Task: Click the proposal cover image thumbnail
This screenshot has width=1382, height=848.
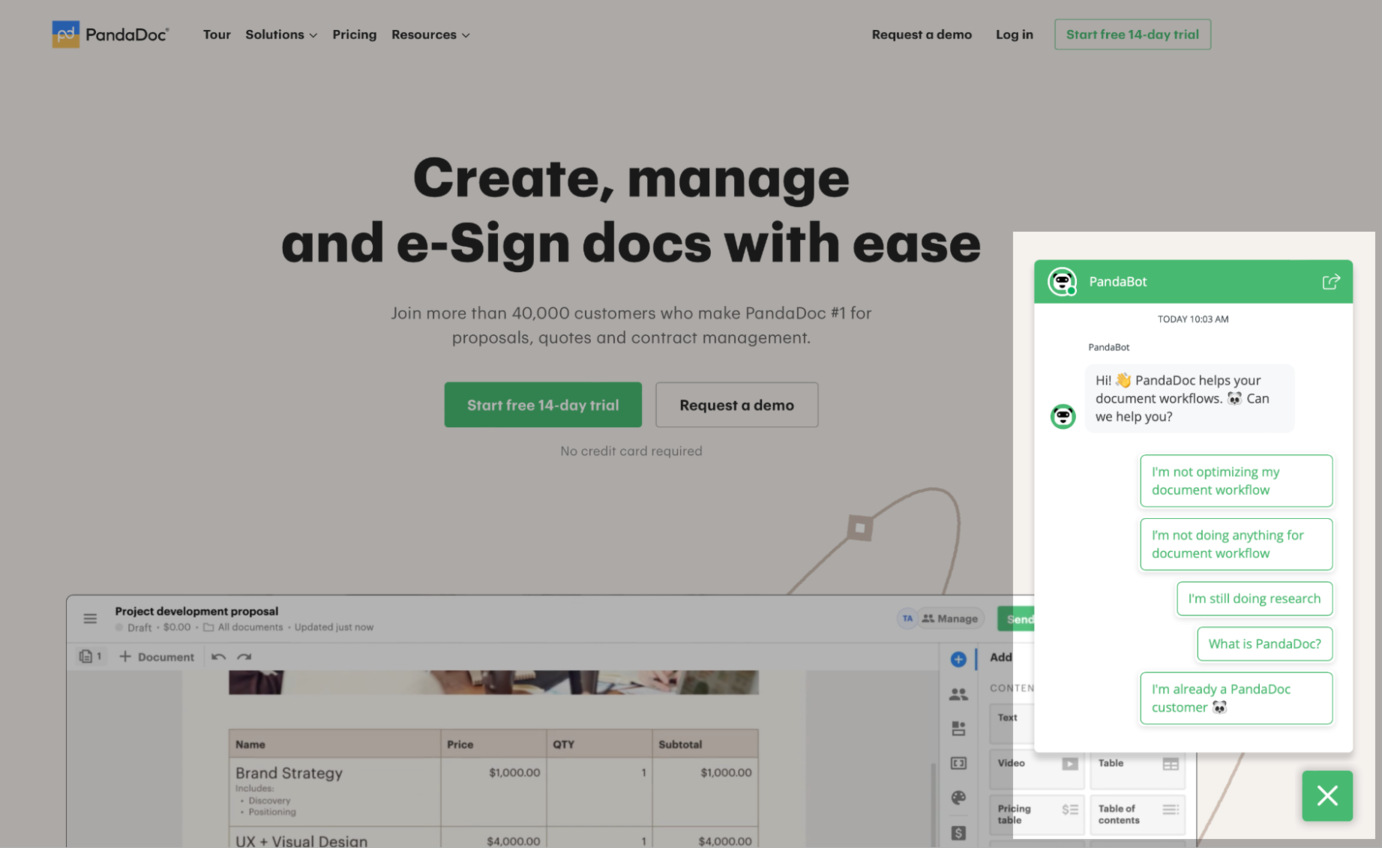Action: click(x=493, y=683)
